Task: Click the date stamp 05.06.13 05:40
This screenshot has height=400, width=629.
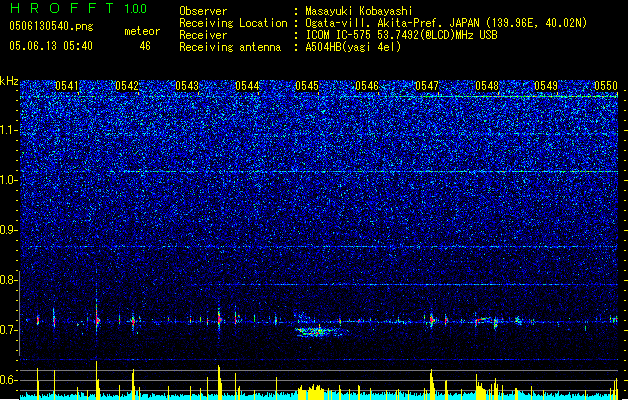Action: pos(51,46)
